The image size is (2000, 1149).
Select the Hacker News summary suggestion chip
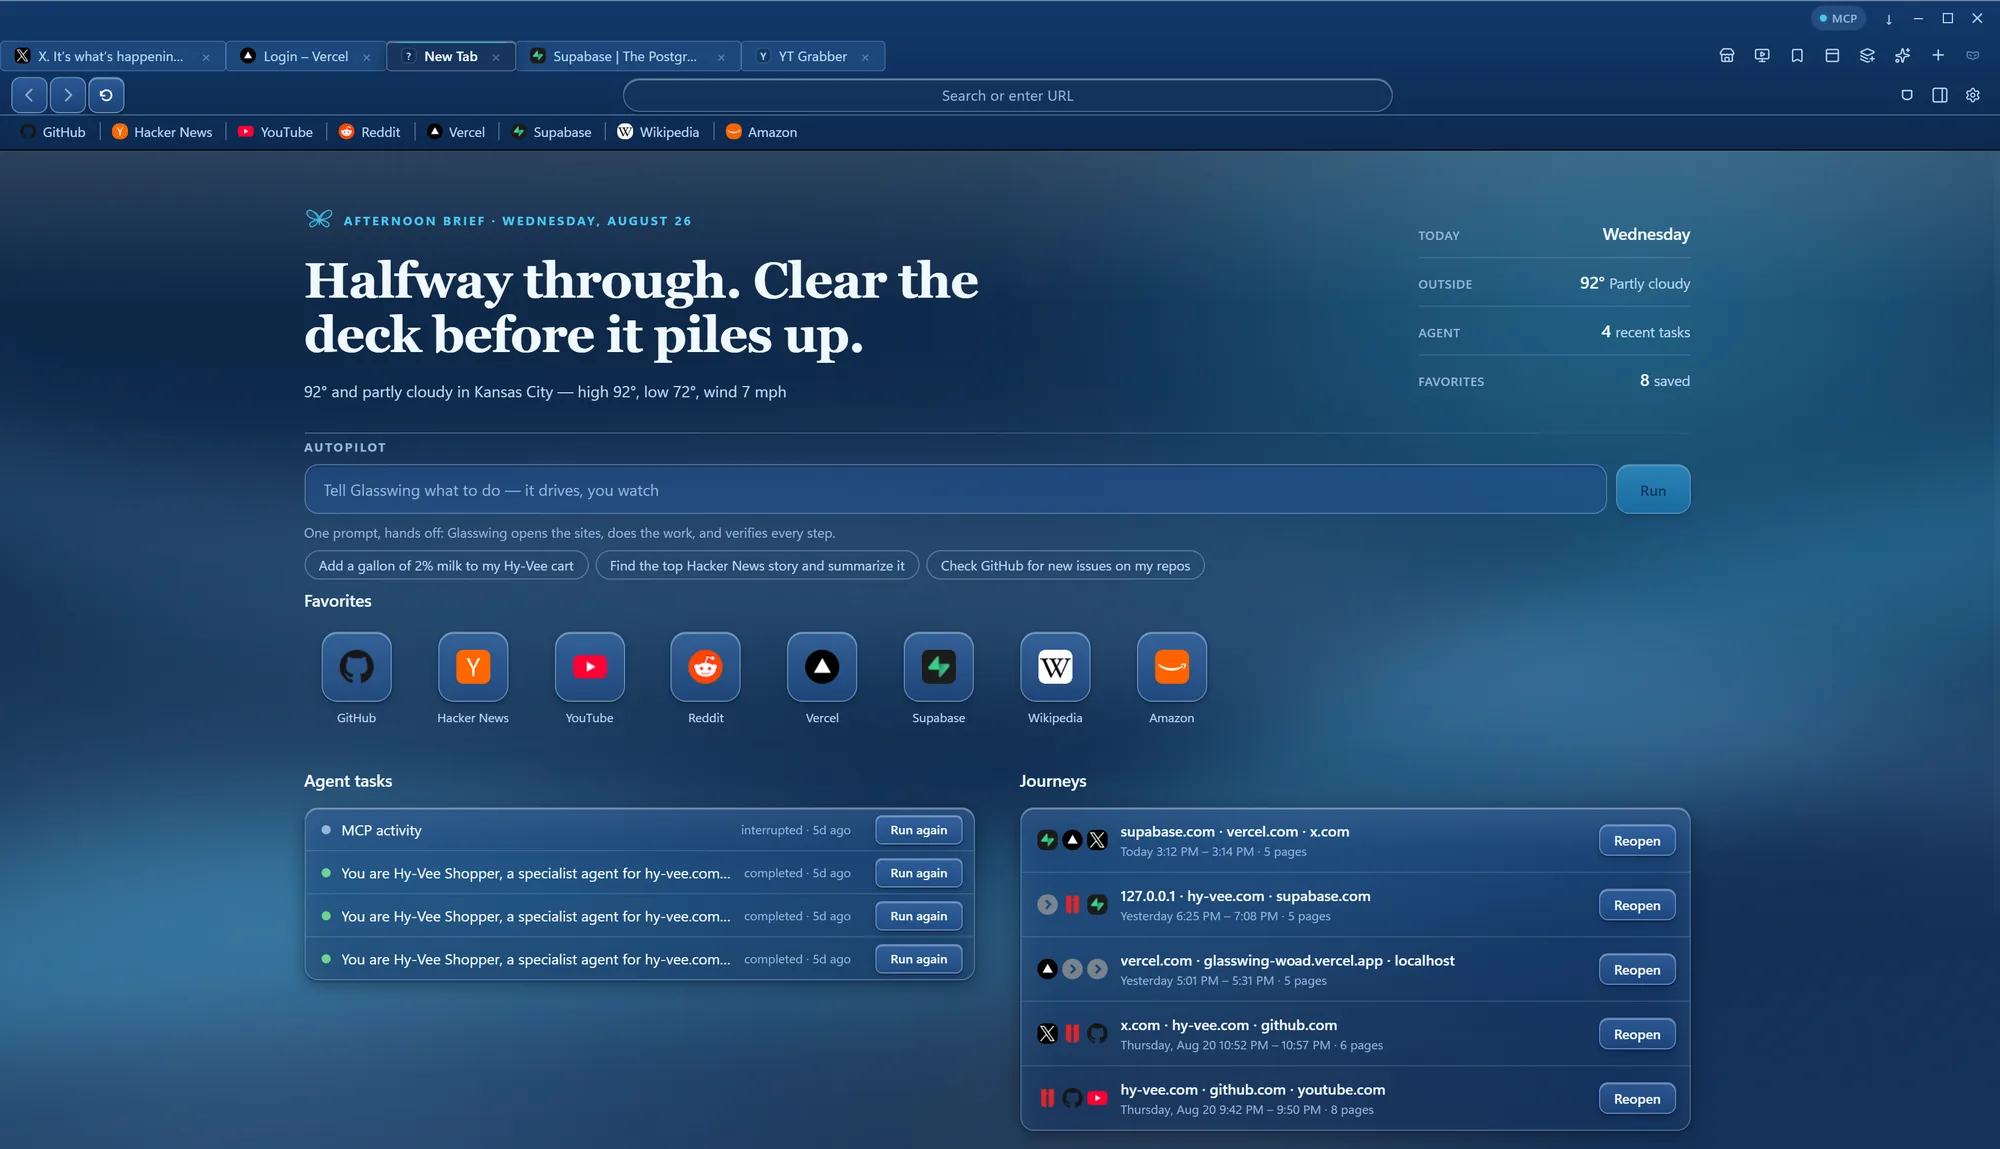[757, 566]
